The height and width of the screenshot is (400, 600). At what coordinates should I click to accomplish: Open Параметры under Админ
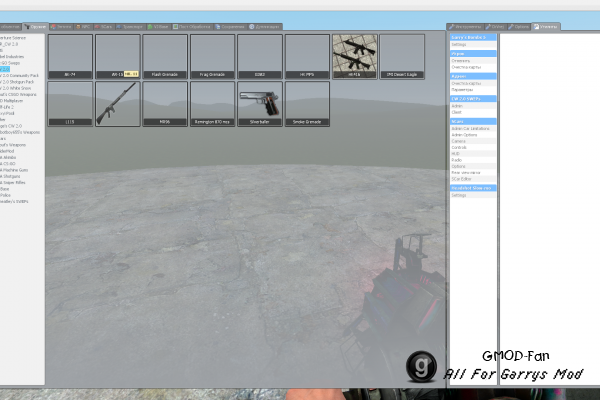pyautogui.click(x=473, y=90)
